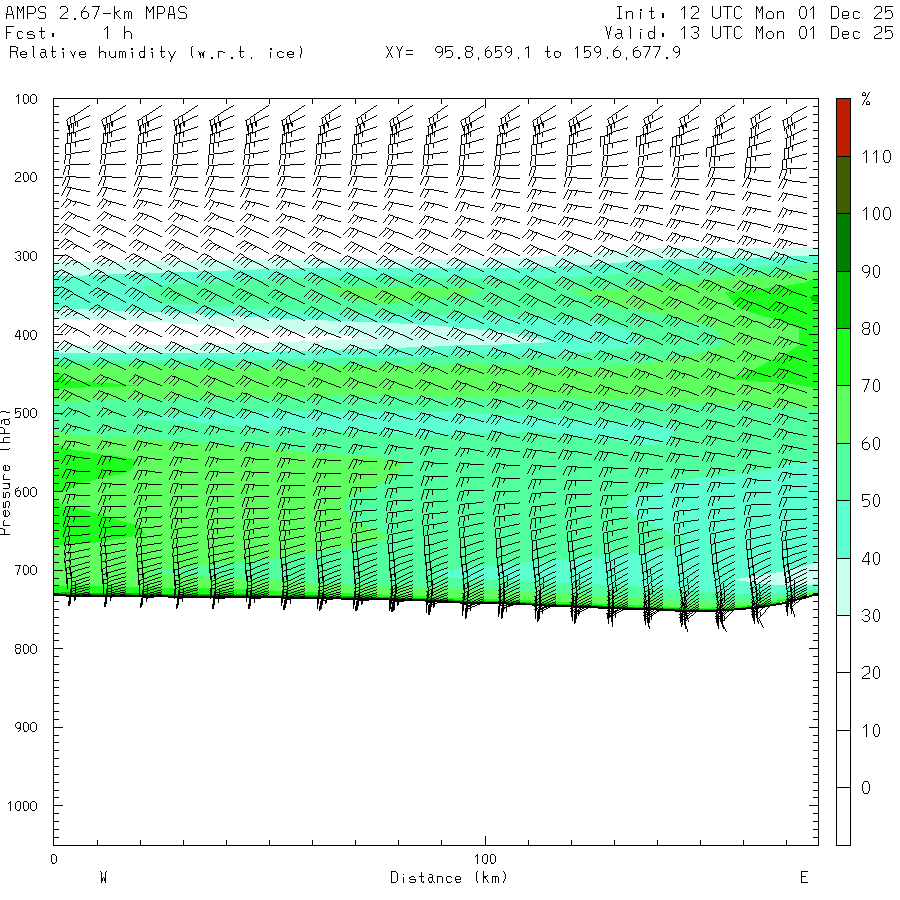Click the colorbar label '90'
This screenshot has width=900, height=900.
click(x=871, y=271)
